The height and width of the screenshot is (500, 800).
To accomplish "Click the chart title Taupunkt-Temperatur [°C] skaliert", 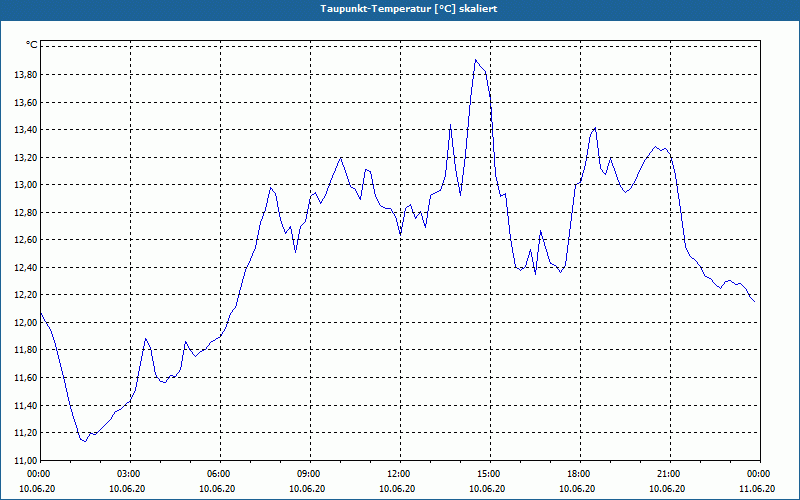I will point(409,9).
